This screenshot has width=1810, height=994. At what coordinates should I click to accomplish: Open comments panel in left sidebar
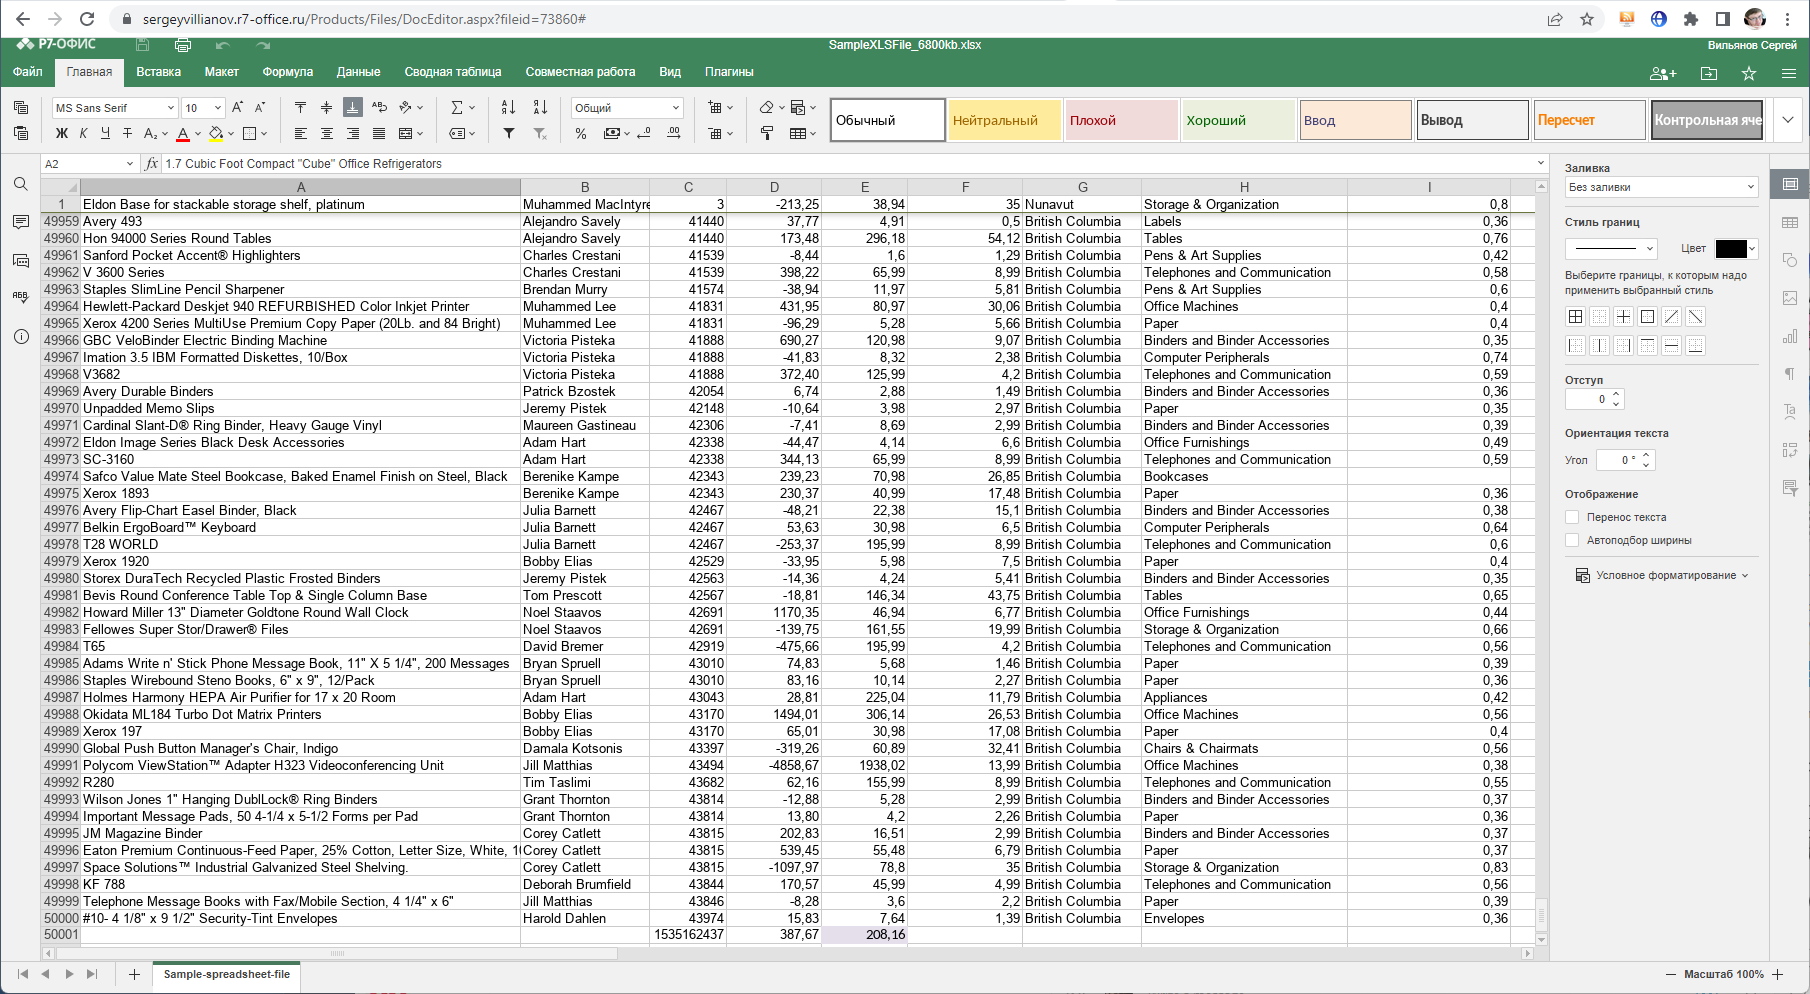point(20,222)
